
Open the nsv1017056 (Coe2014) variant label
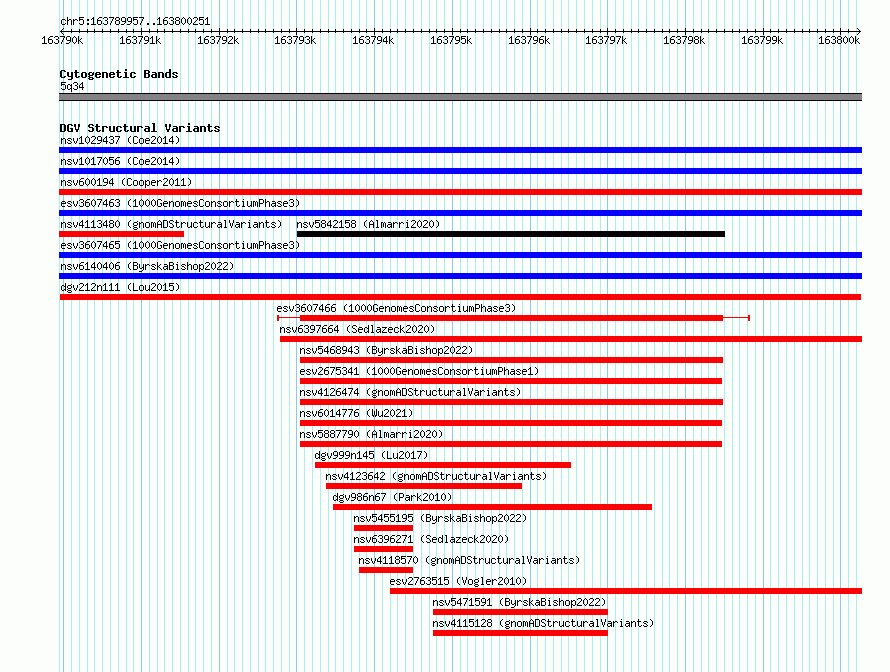120,161
